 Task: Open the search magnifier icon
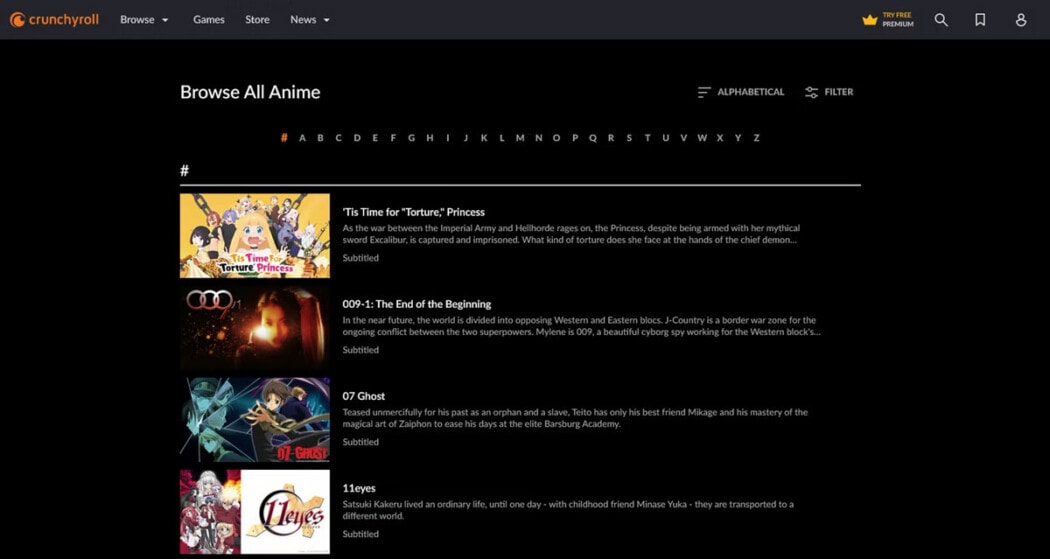pyautogui.click(x=941, y=20)
